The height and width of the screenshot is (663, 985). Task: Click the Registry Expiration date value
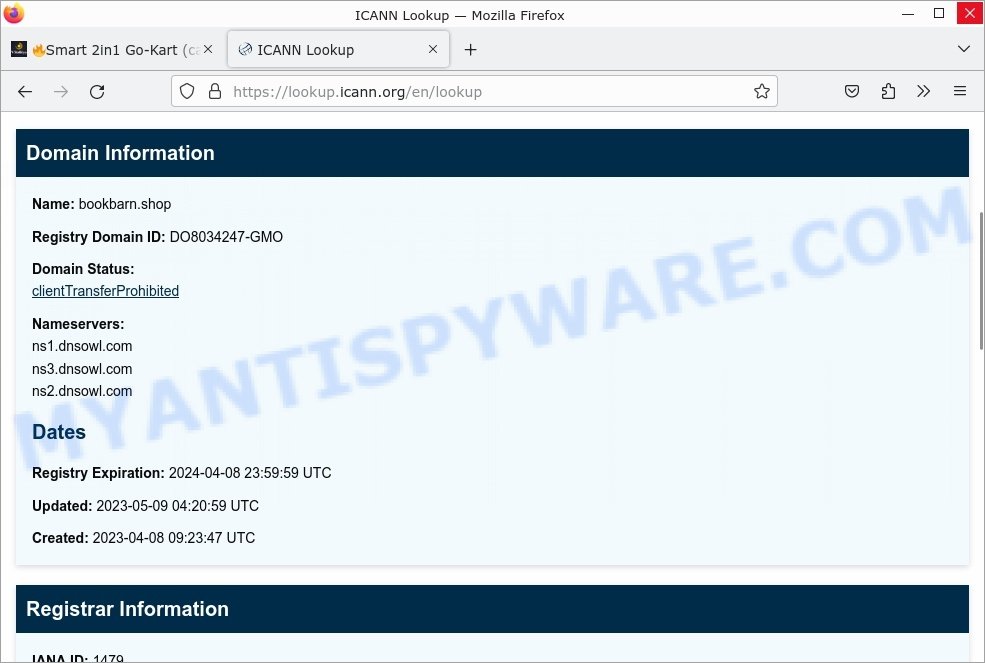[250, 473]
